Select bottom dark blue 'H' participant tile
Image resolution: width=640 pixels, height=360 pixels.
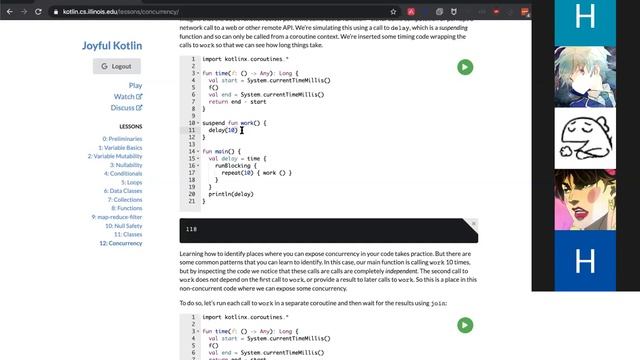(585, 261)
